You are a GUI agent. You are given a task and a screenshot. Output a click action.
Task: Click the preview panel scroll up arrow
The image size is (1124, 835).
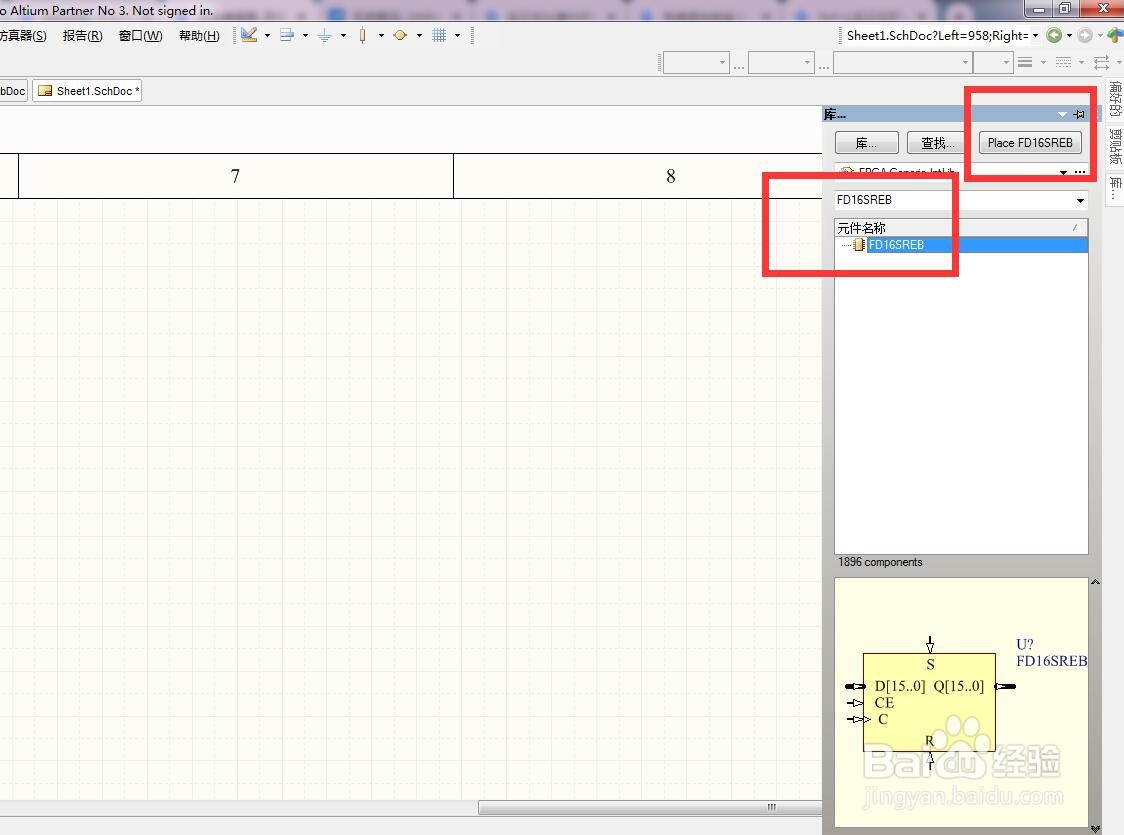pos(1095,583)
